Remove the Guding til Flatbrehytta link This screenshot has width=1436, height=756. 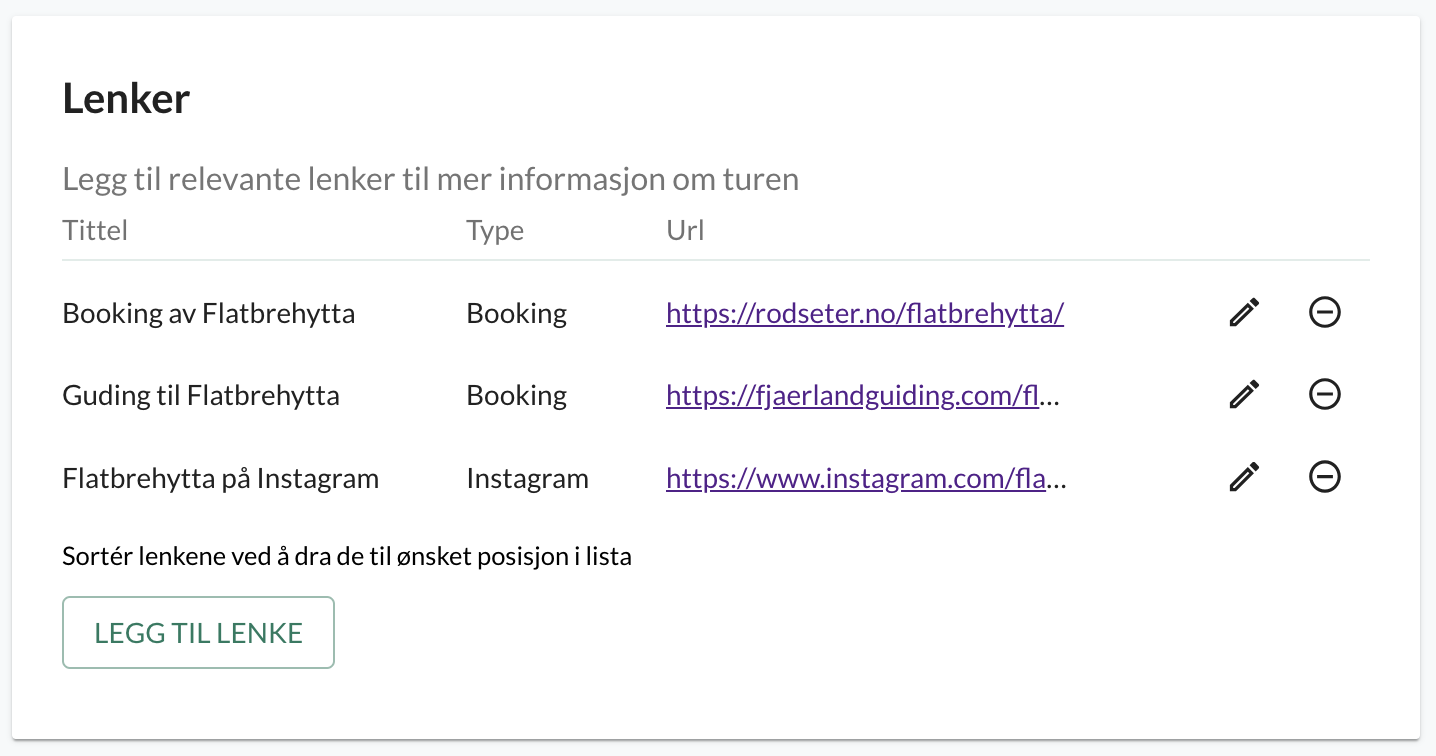(x=1325, y=395)
